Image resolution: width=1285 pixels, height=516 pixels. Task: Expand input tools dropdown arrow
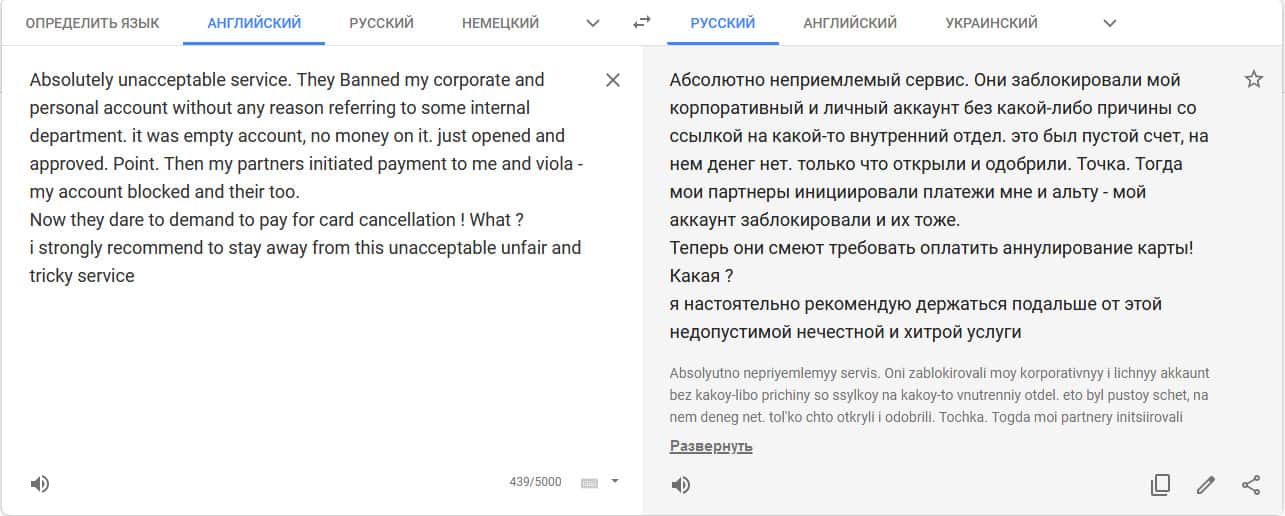click(615, 481)
